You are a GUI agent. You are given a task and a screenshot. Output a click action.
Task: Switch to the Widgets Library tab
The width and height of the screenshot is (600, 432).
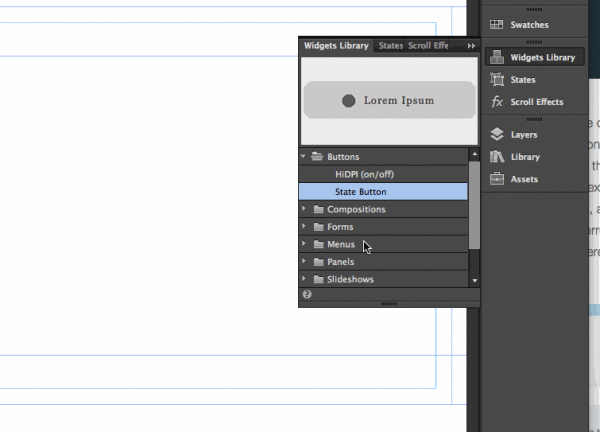pos(336,46)
